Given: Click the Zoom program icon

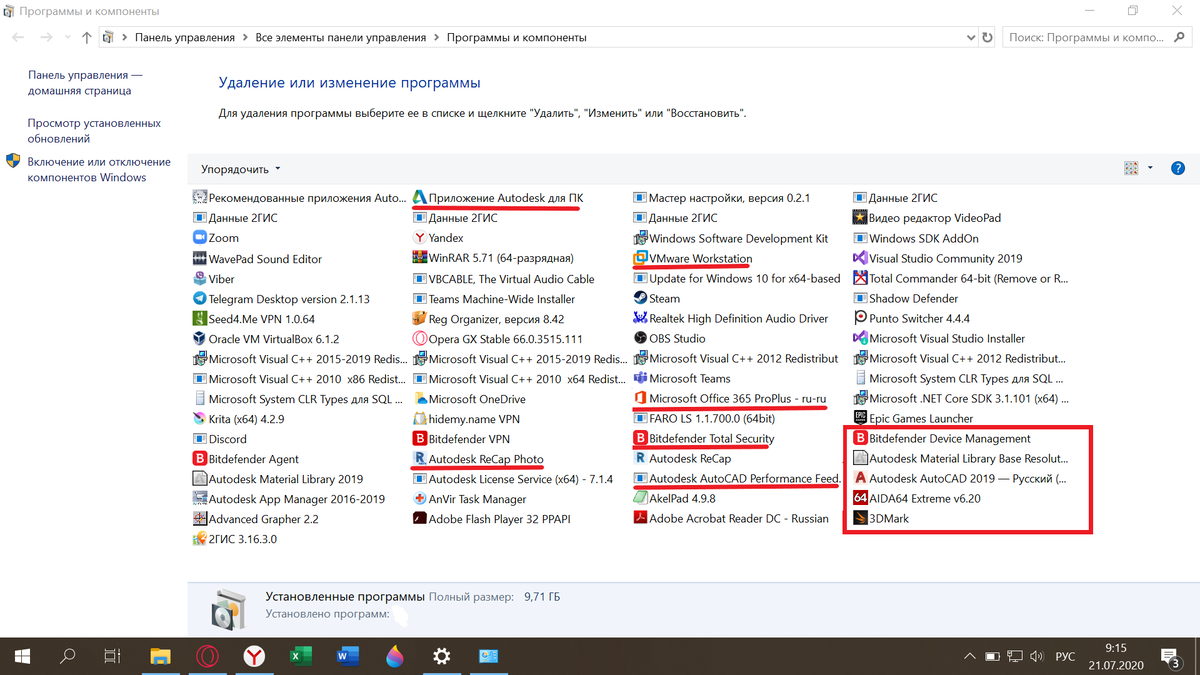Looking at the screenshot, I should [200, 238].
